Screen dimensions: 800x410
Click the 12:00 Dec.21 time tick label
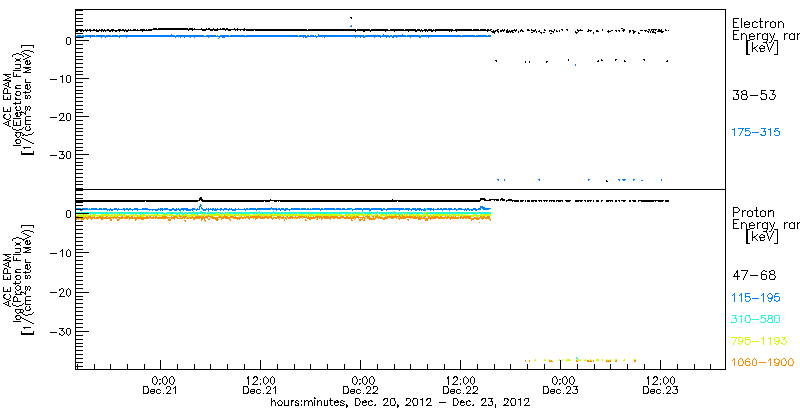click(261, 385)
